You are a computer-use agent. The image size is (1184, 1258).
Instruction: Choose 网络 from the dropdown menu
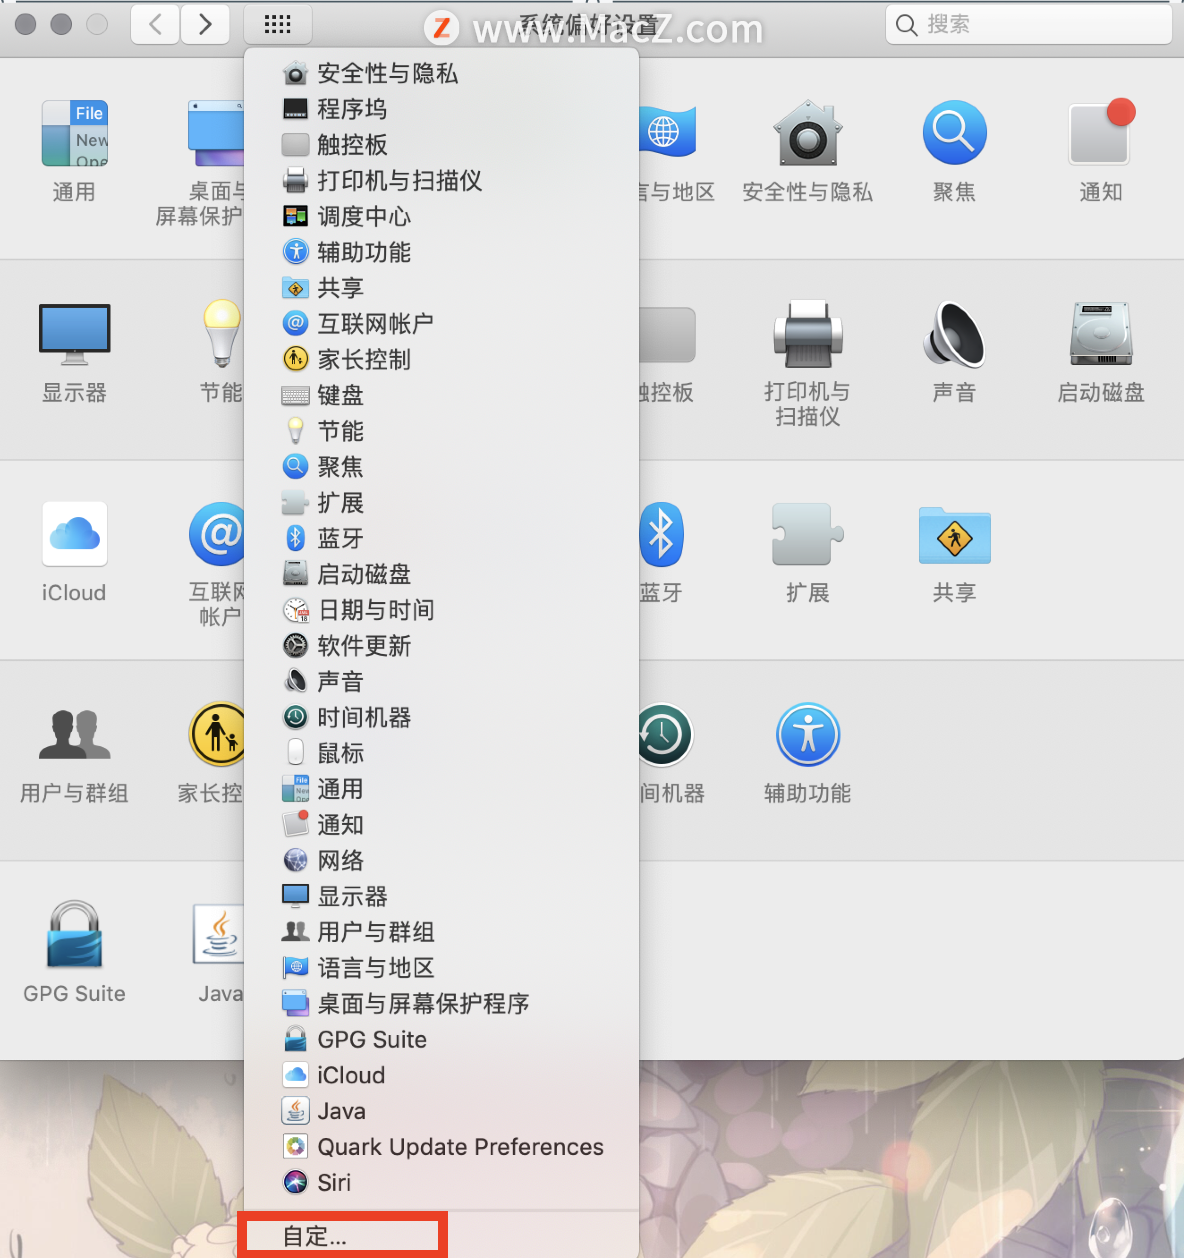(x=441, y=861)
